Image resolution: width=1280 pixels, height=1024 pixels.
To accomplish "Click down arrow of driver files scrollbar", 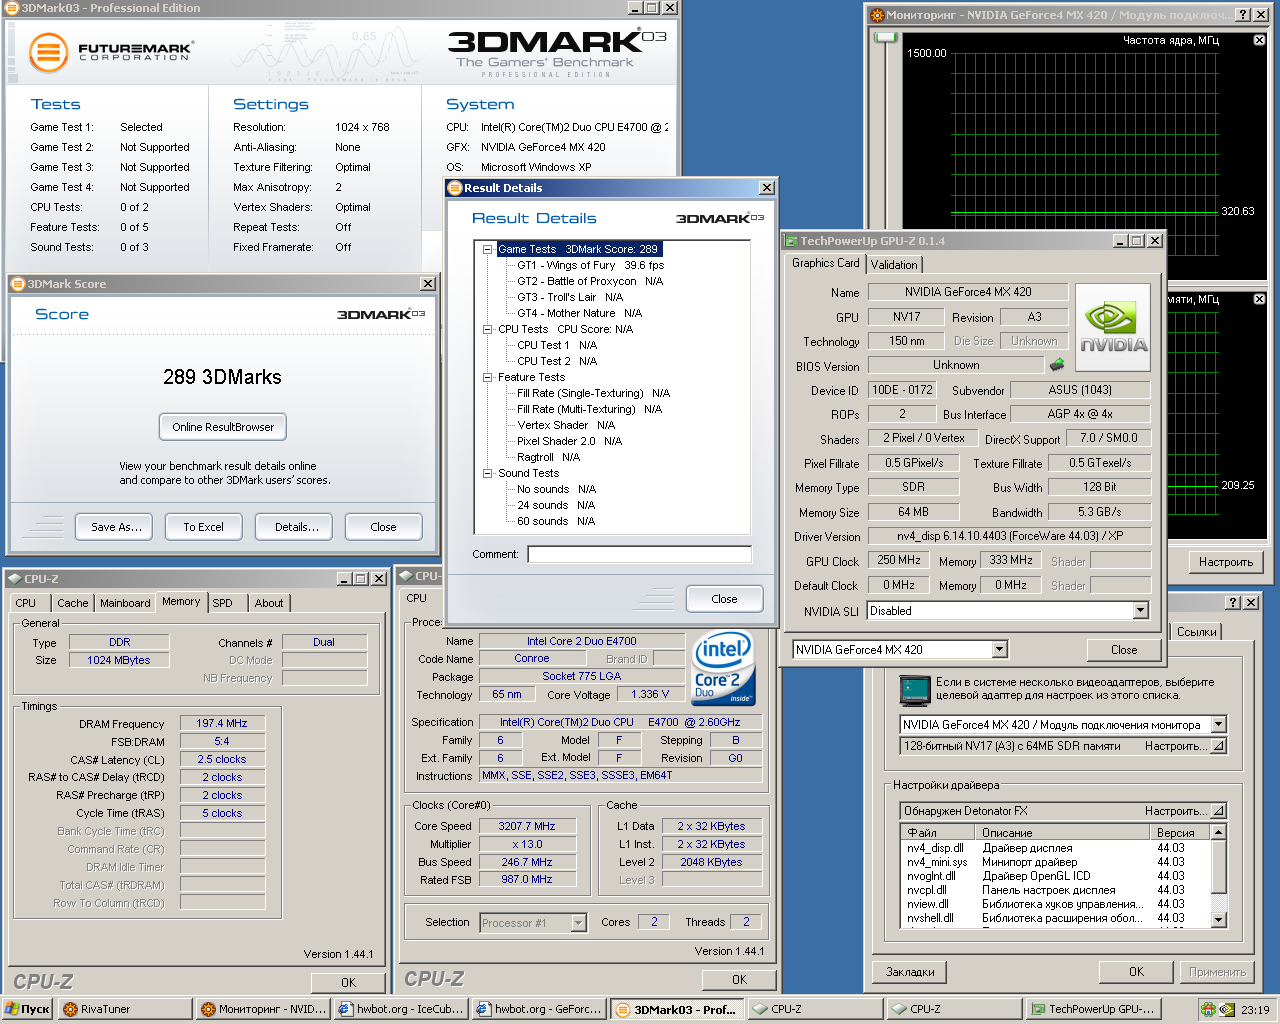I will tap(1218, 920).
